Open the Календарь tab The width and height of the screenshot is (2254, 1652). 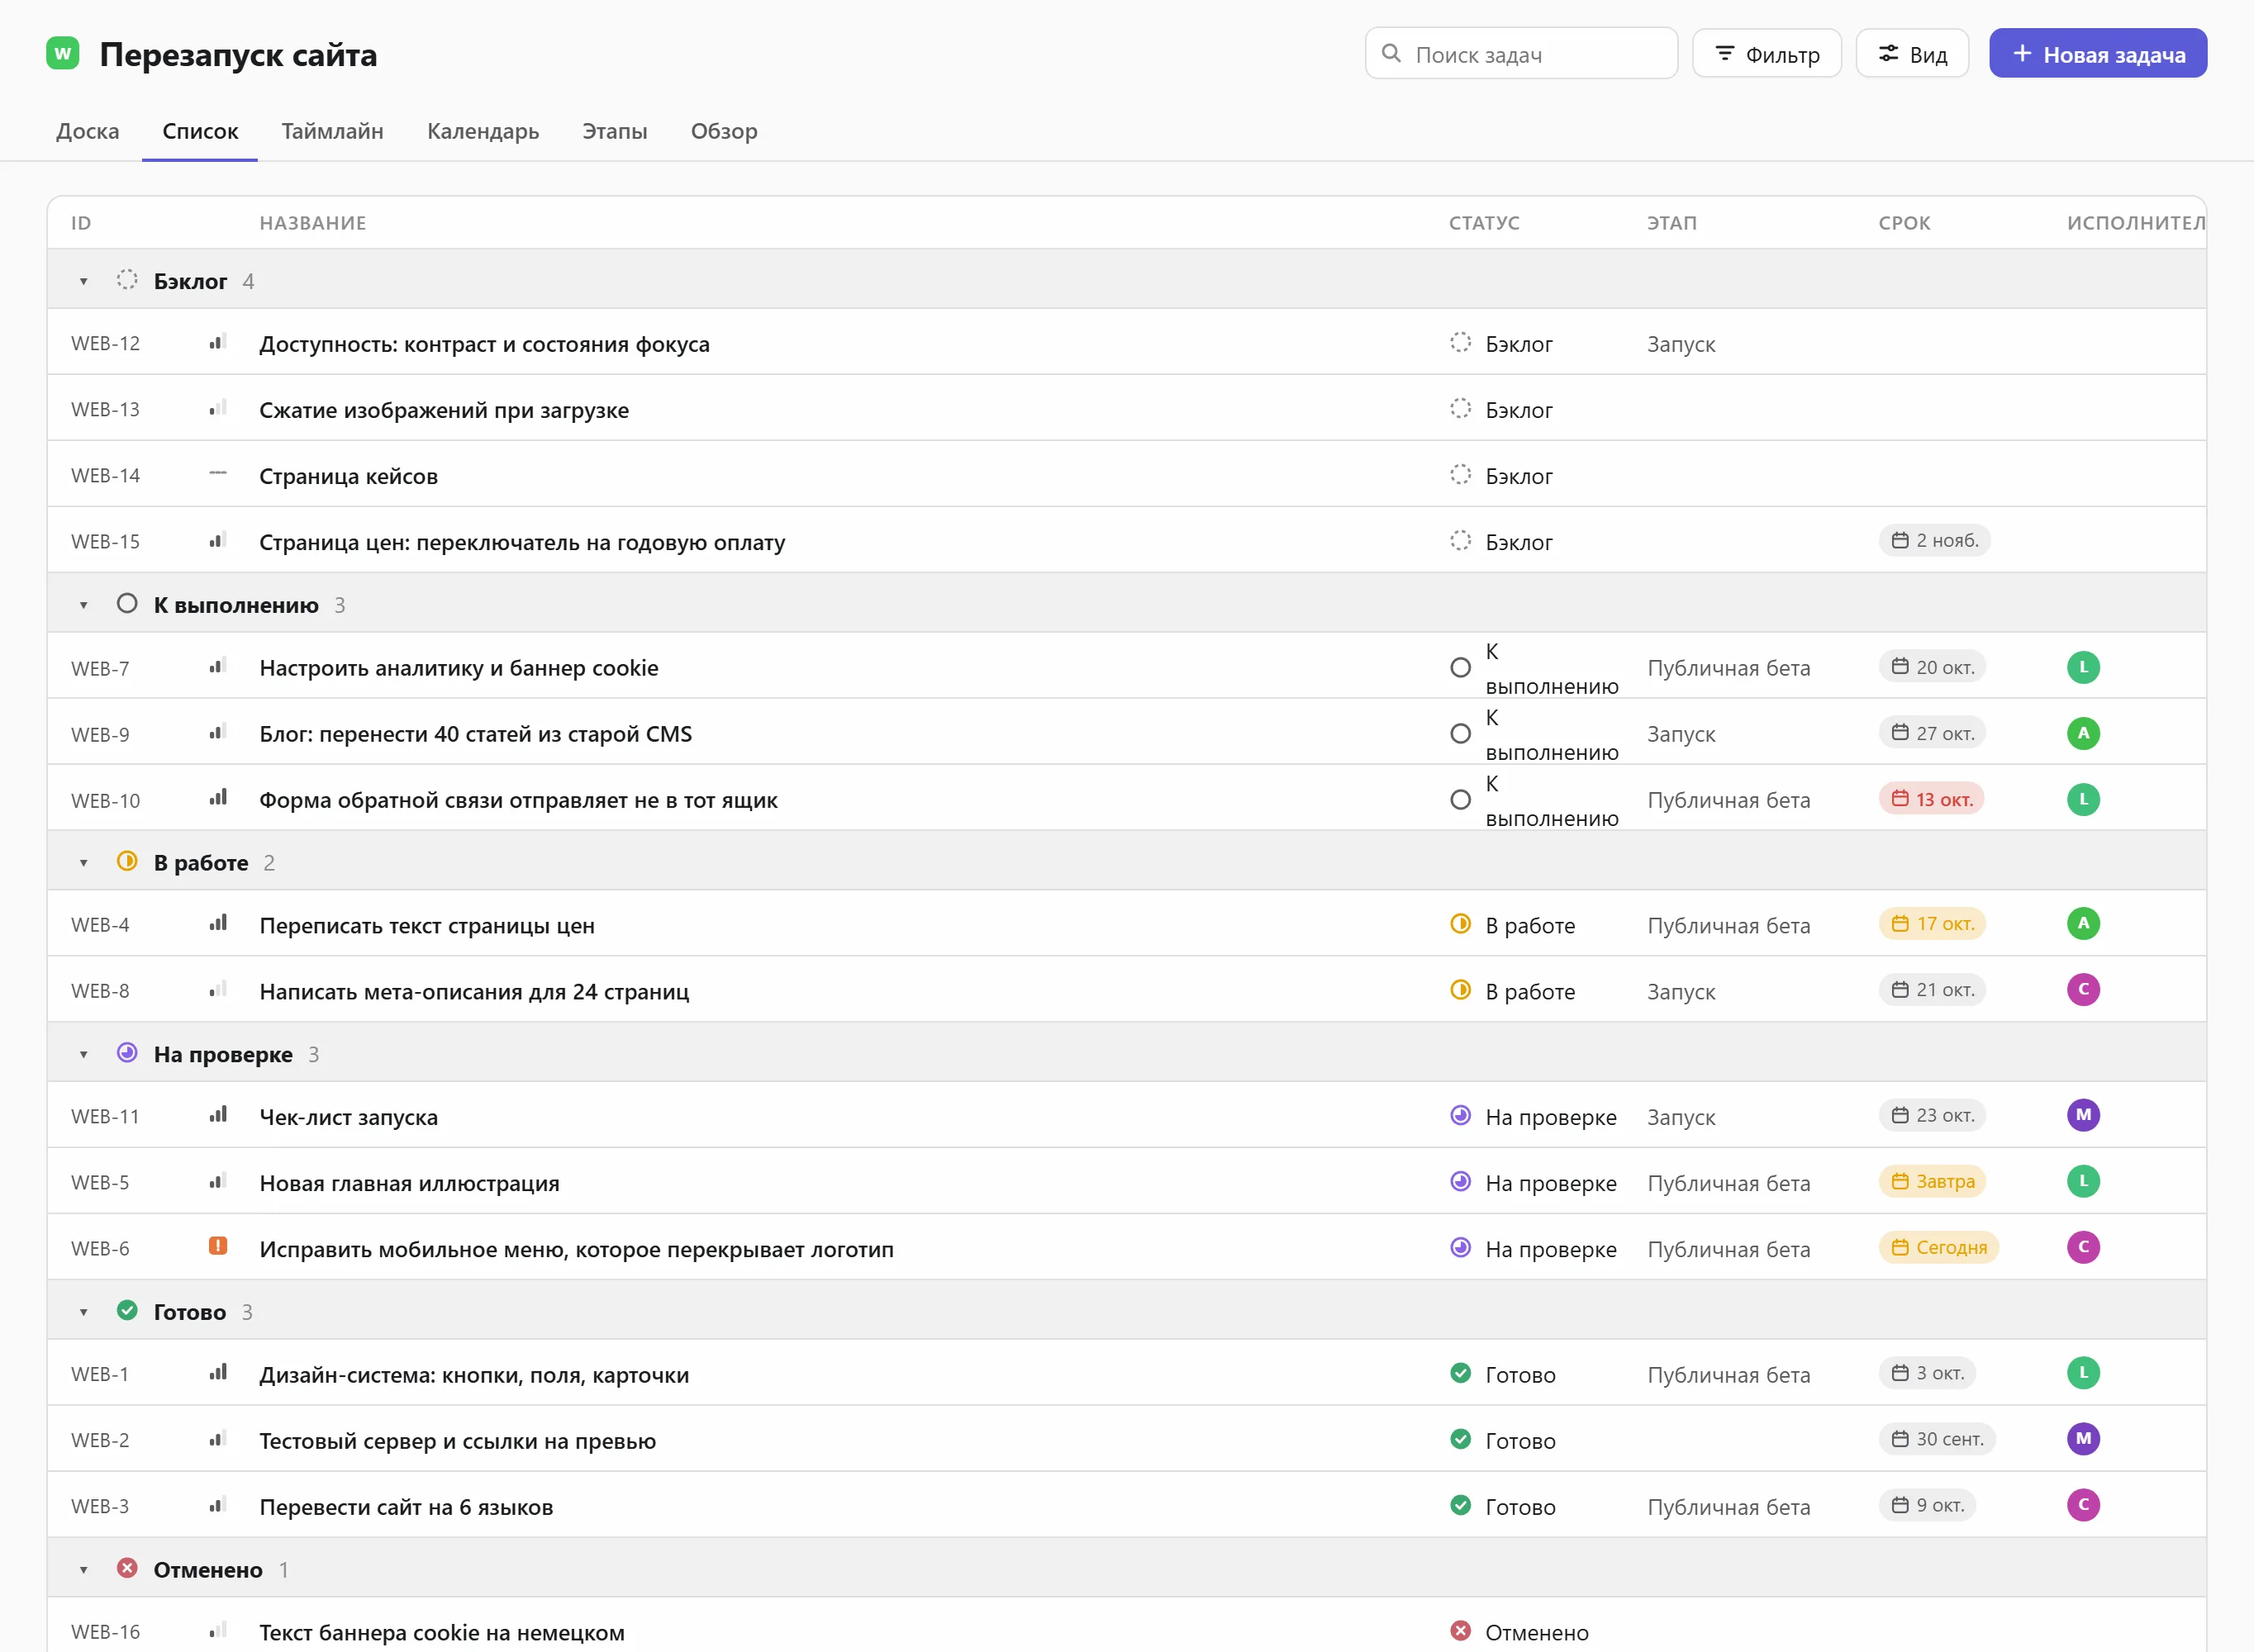[x=483, y=131]
